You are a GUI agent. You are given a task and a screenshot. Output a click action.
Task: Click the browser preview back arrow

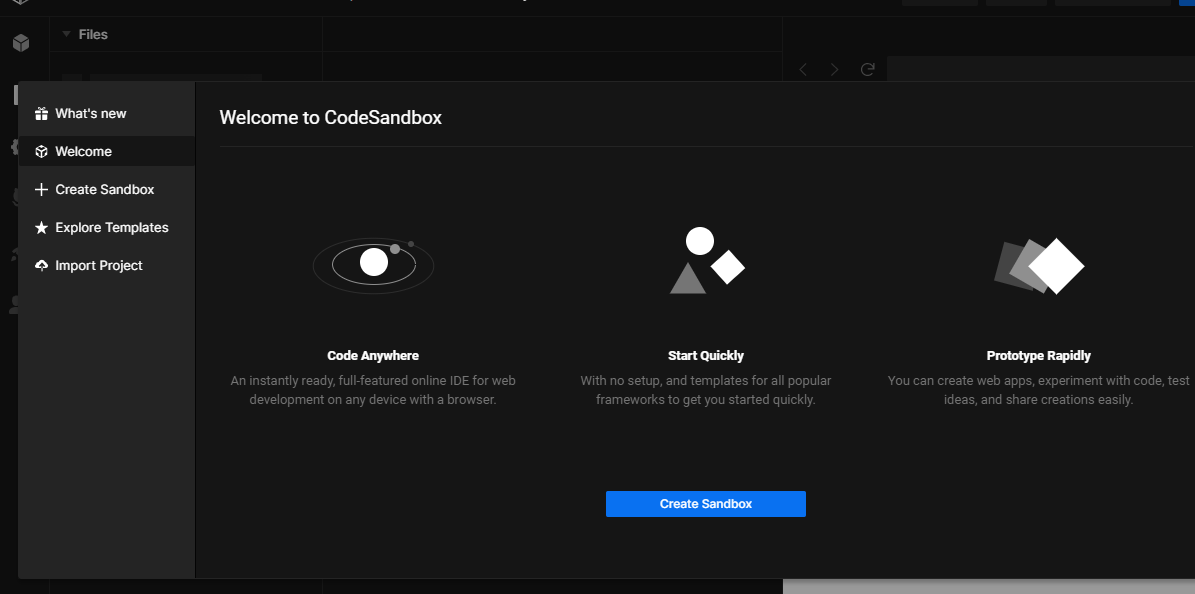click(803, 69)
